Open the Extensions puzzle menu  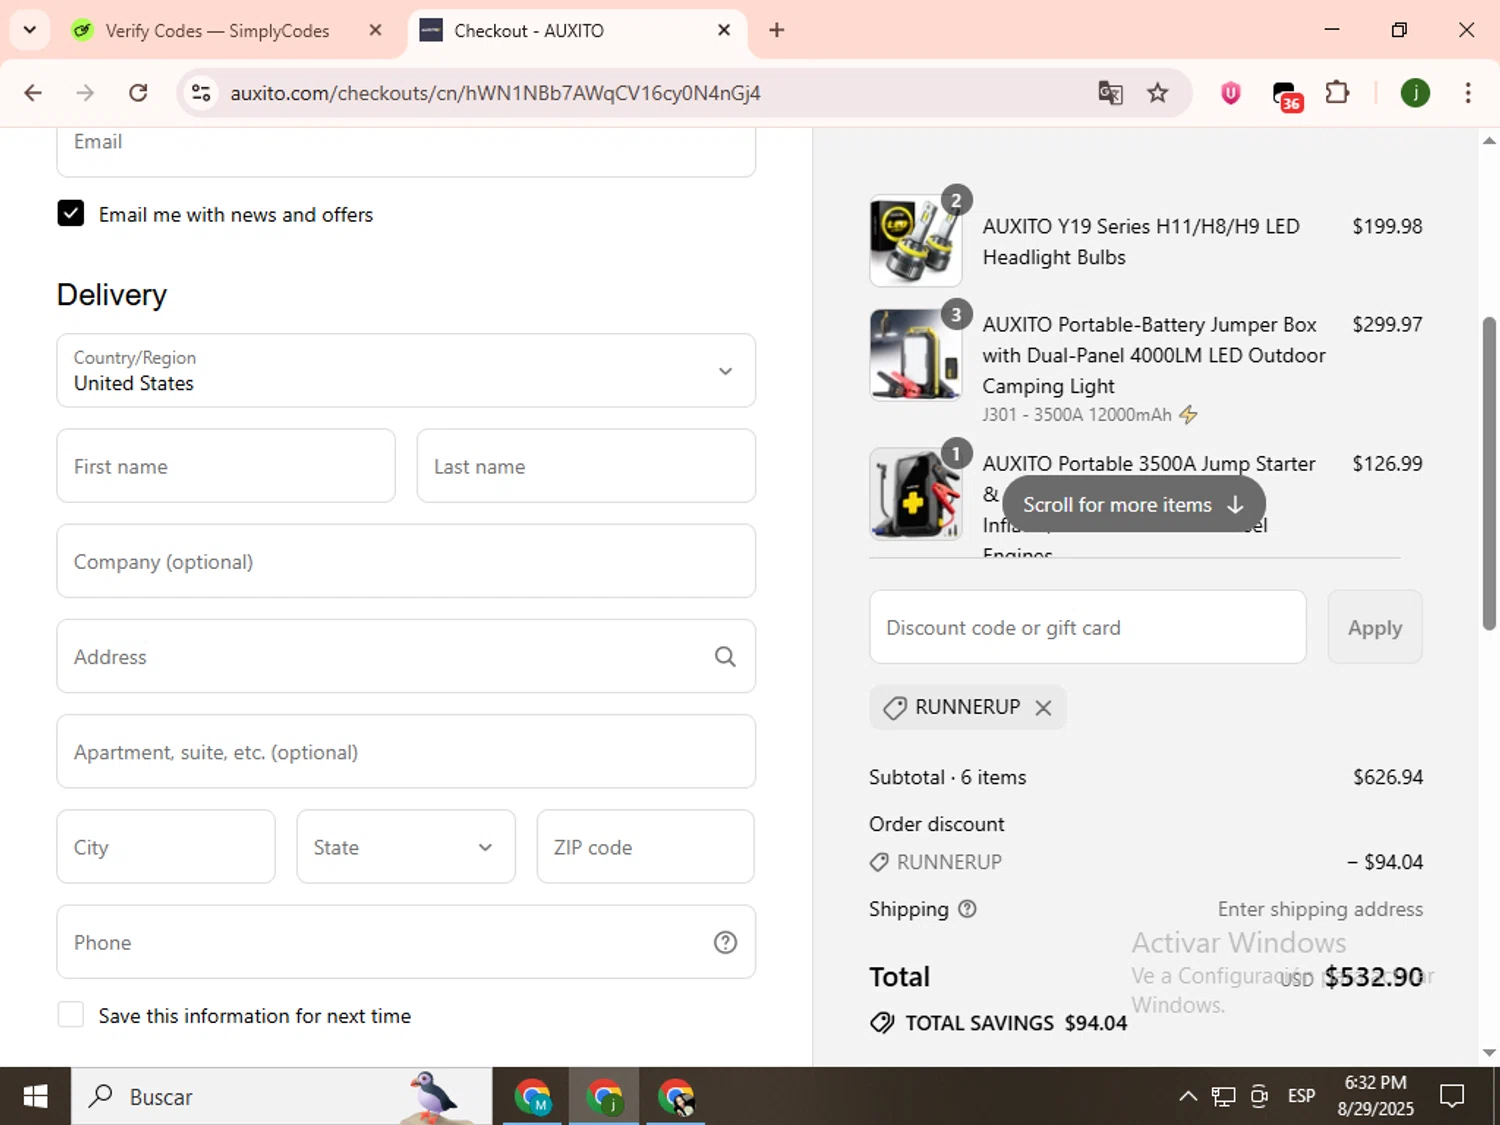pyautogui.click(x=1337, y=93)
